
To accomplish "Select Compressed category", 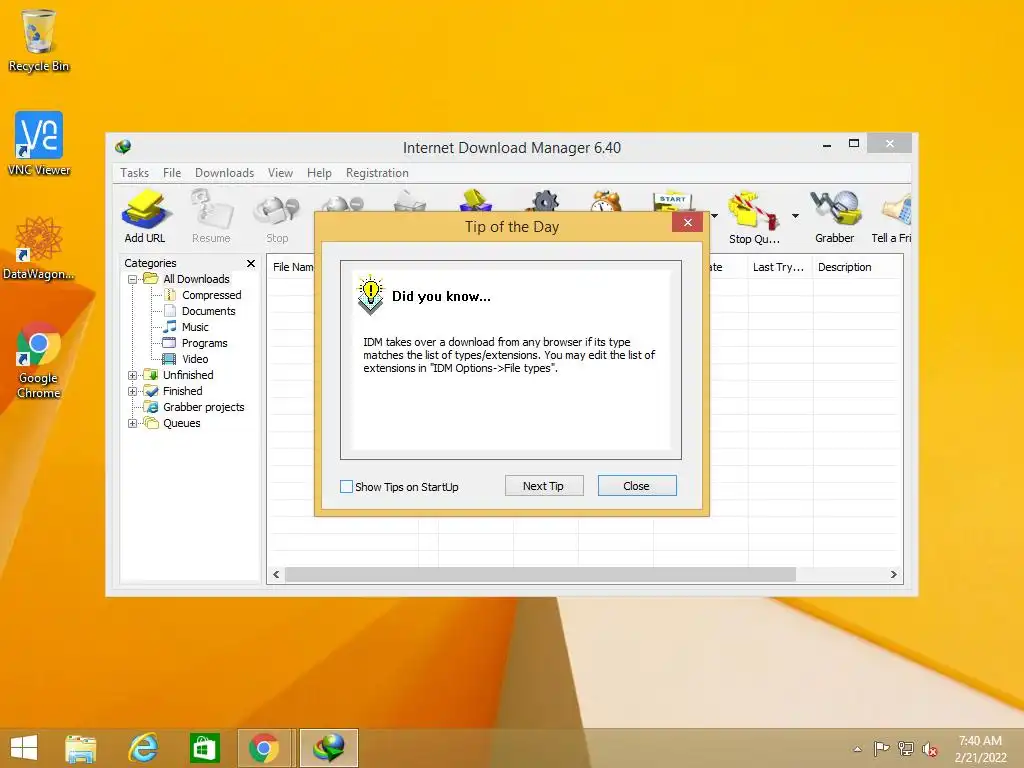I will pyautogui.click(x=212, y=295).
